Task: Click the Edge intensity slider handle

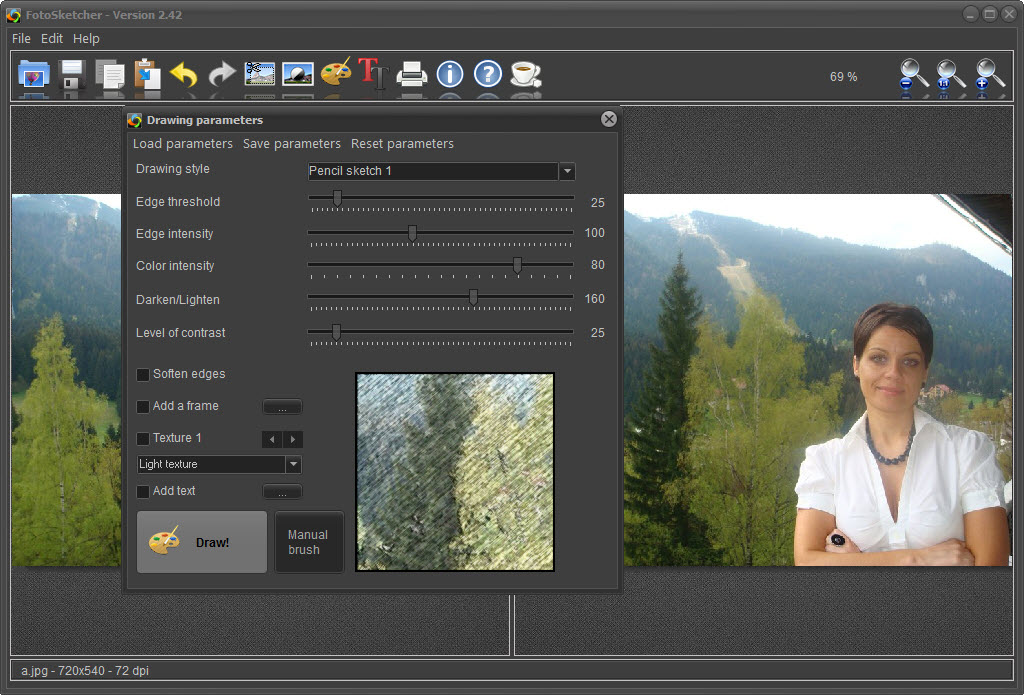Action: pos(412,233)
